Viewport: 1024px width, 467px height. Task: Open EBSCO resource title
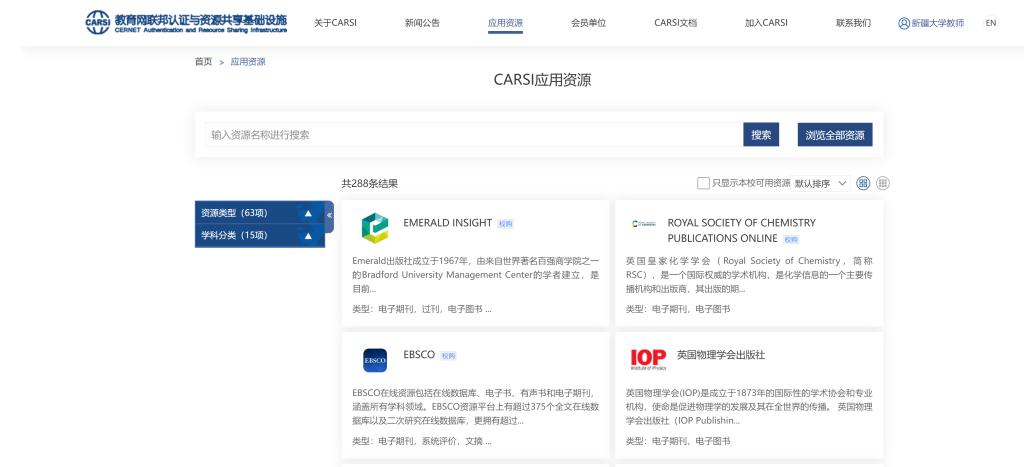click(x=419, y=355)
